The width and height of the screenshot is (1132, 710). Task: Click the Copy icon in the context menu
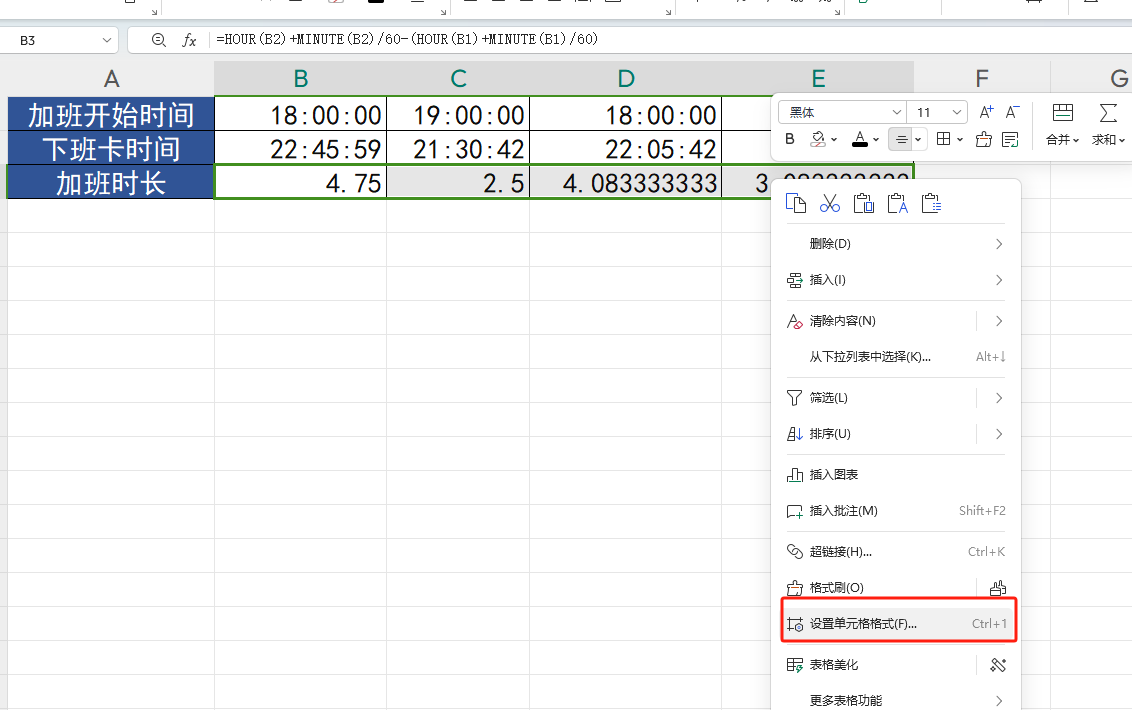coord(796,204)
